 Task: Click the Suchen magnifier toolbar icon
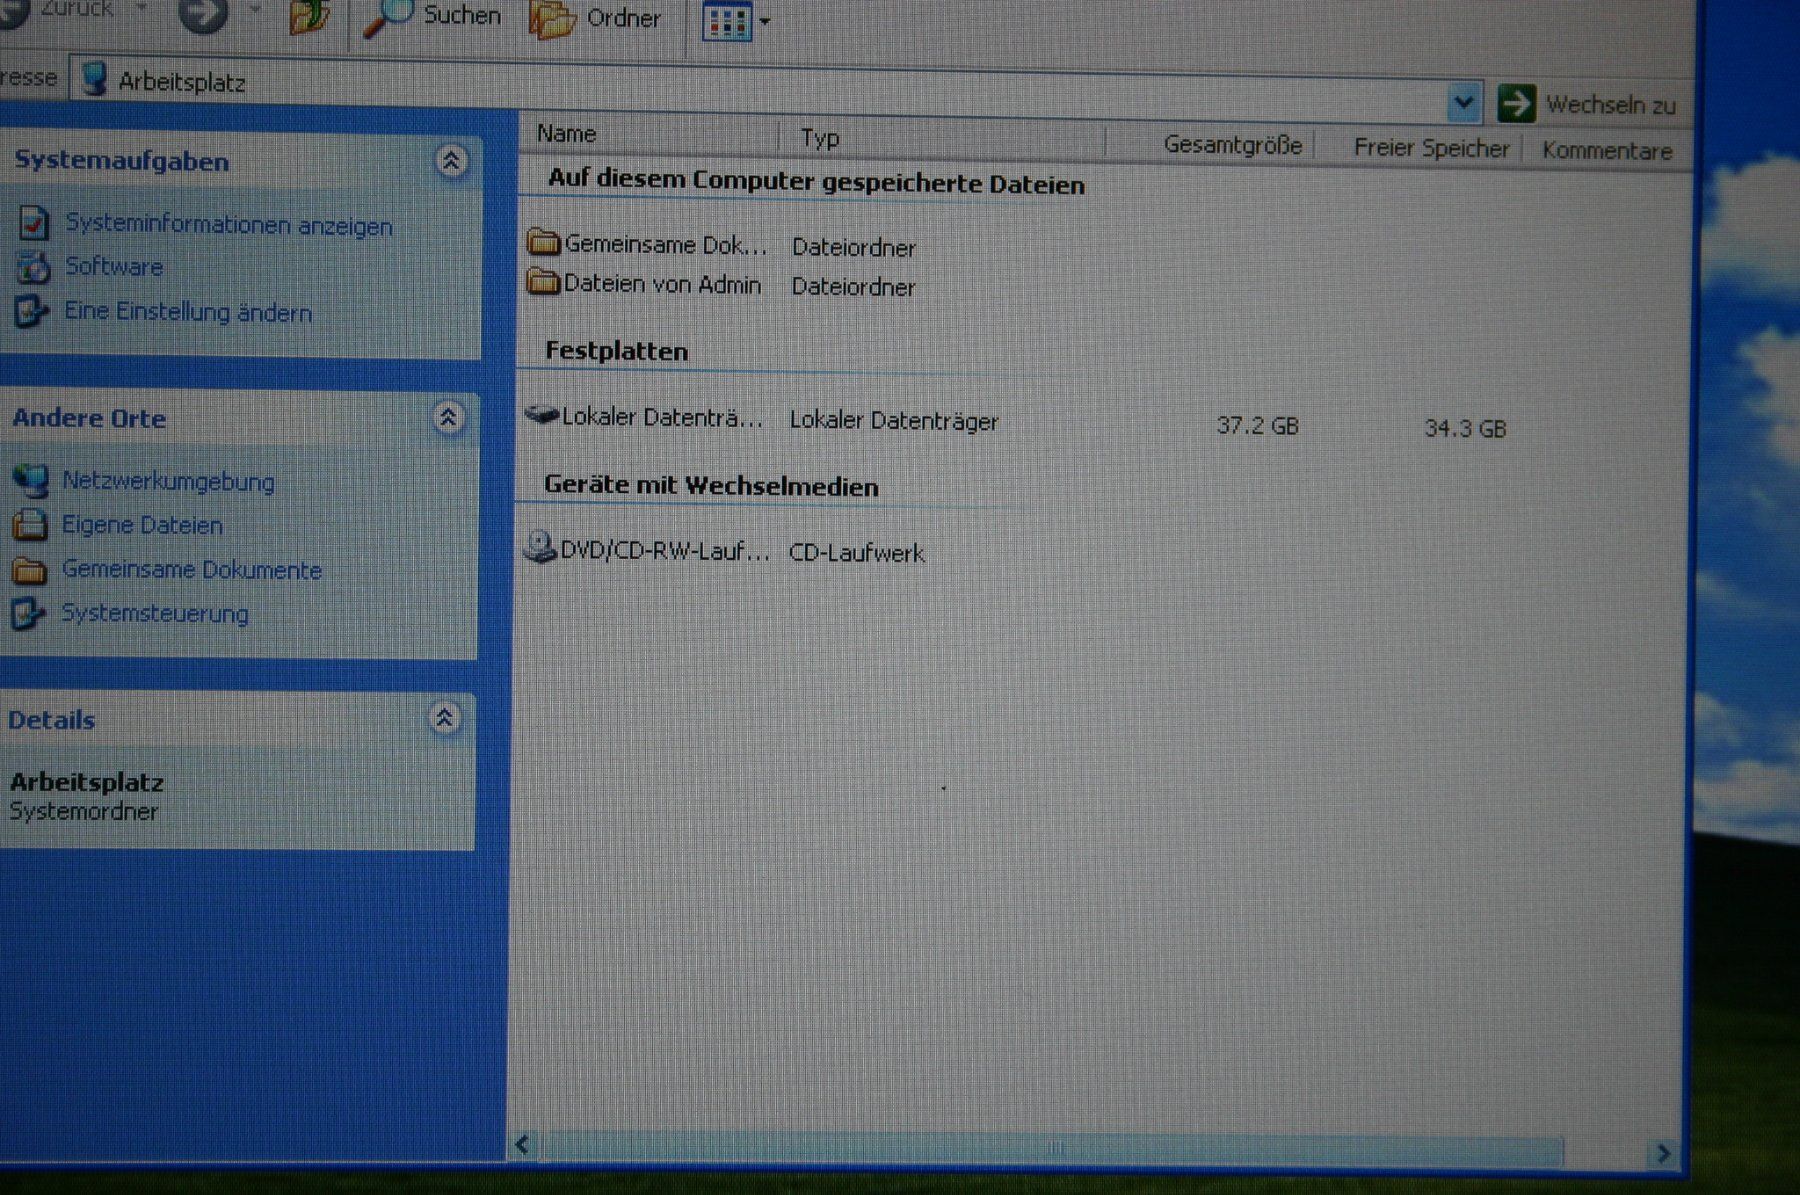[x=387, y=17]
